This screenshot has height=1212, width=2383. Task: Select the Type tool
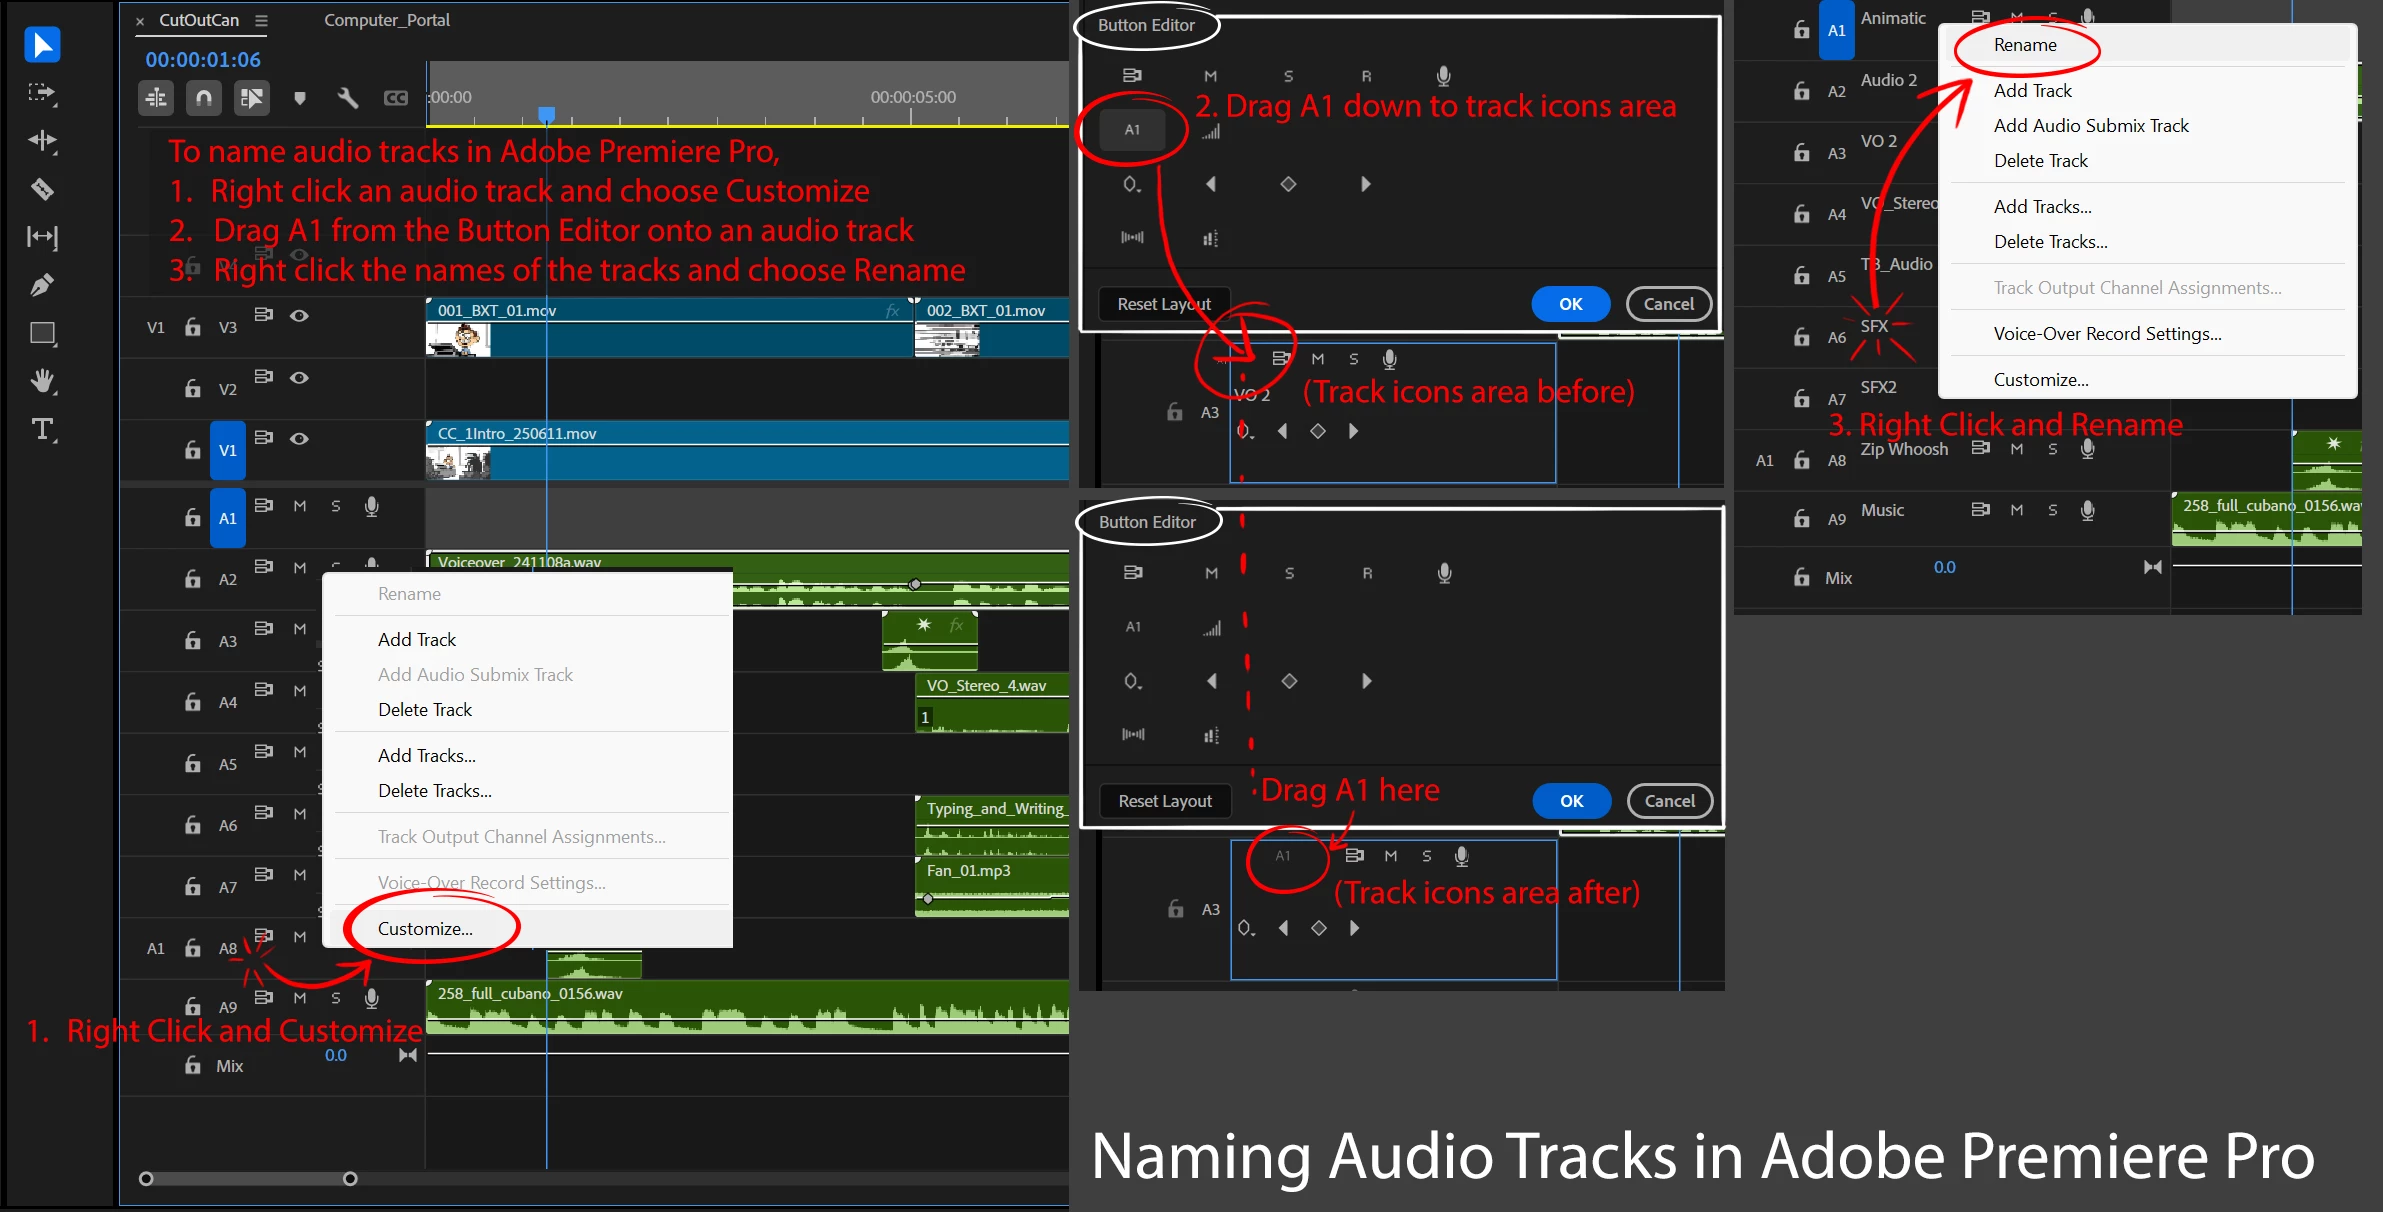pos(42,429)
